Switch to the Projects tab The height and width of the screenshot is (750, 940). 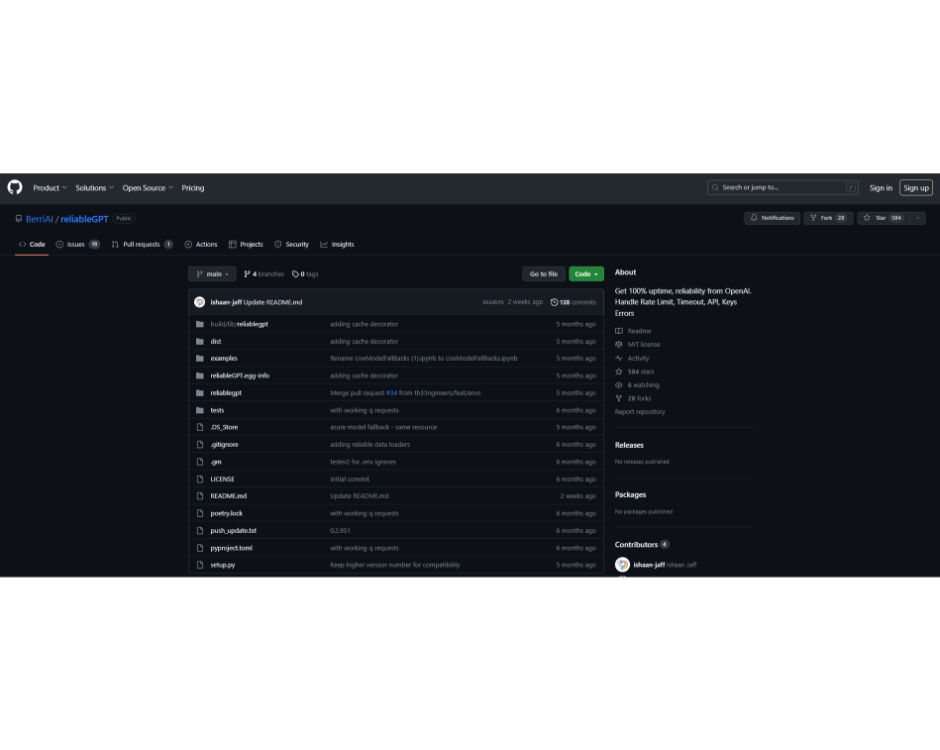coord(246,245)
